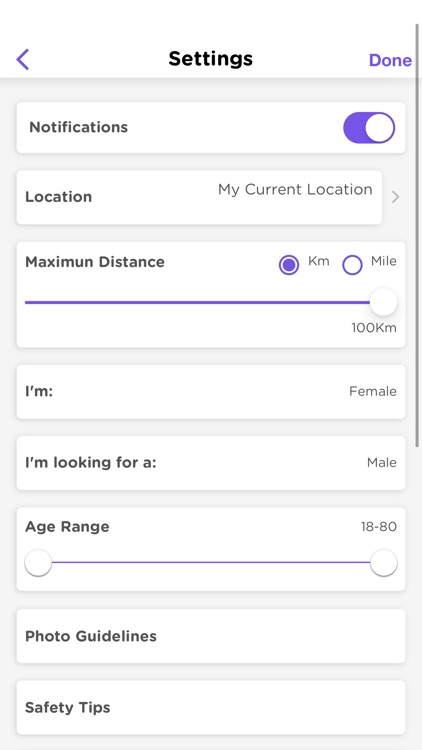The width and height of the screenshot is (422, 750).
Task: Open Safety Tips
Action: coord(211,707)
